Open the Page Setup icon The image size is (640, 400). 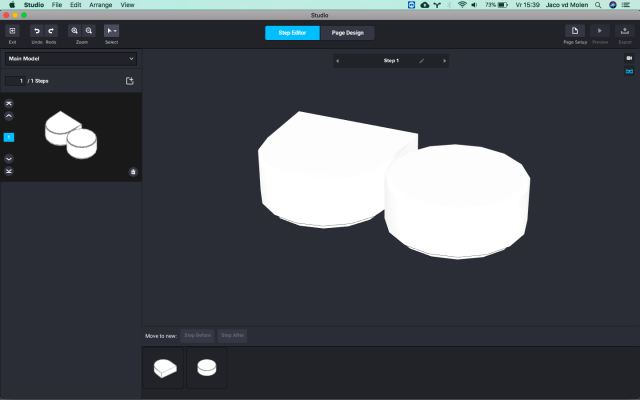pos(575,32)
